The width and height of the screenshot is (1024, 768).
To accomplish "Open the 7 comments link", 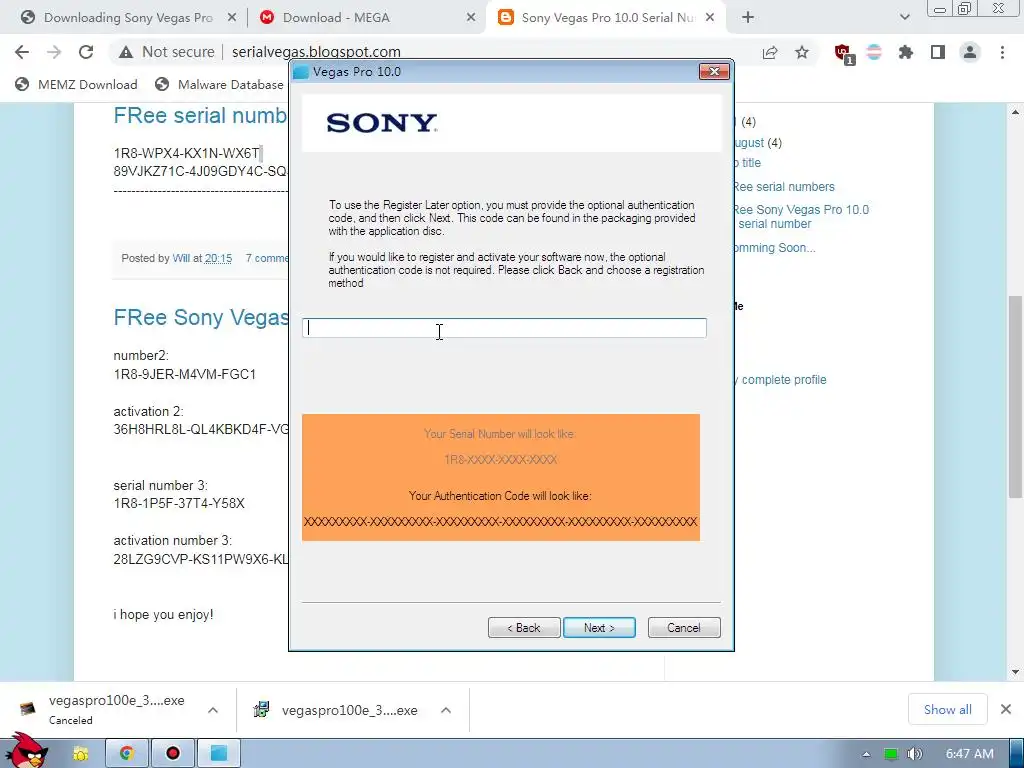I will 267,258.
